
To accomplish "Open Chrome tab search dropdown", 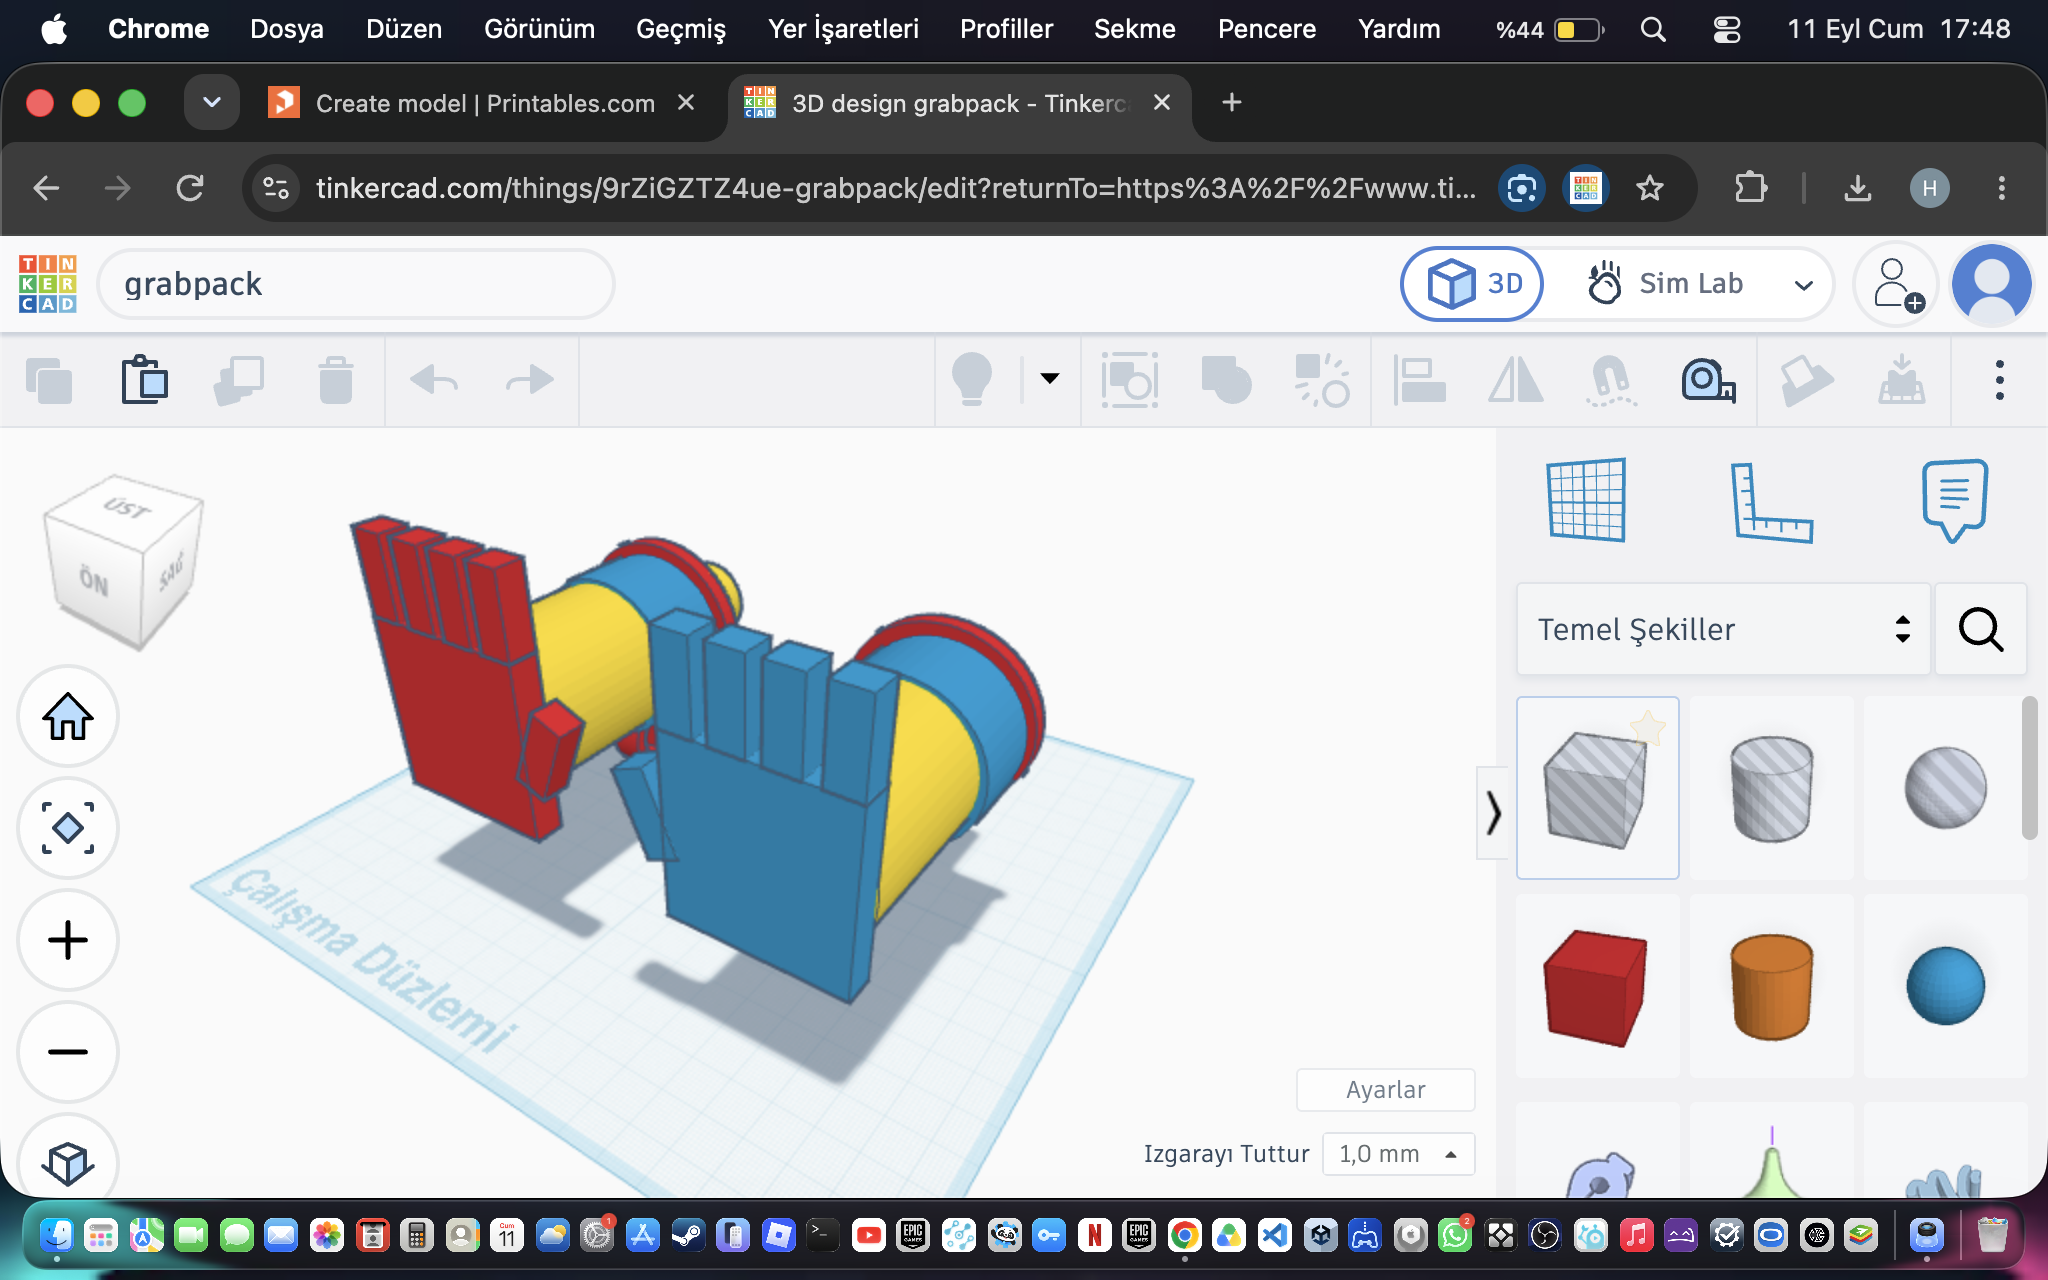I will click(x=212, y=102).
